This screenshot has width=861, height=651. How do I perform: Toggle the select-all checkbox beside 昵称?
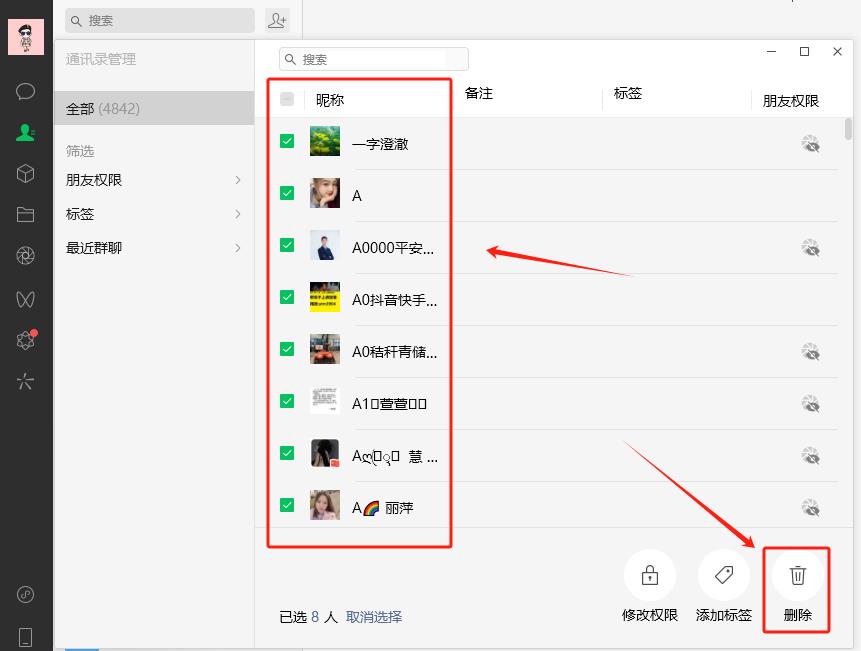[x=287, y=99]
